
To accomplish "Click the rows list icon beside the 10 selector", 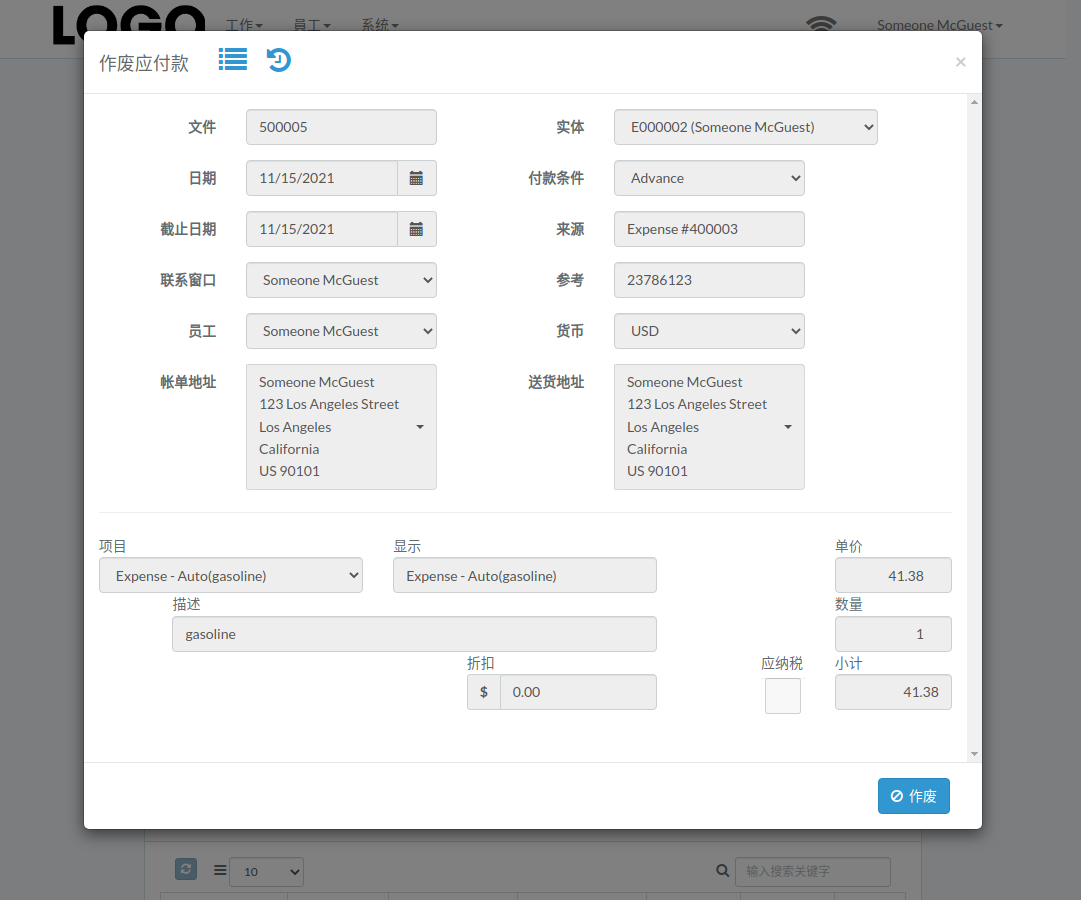I will [x=220, y=870].
